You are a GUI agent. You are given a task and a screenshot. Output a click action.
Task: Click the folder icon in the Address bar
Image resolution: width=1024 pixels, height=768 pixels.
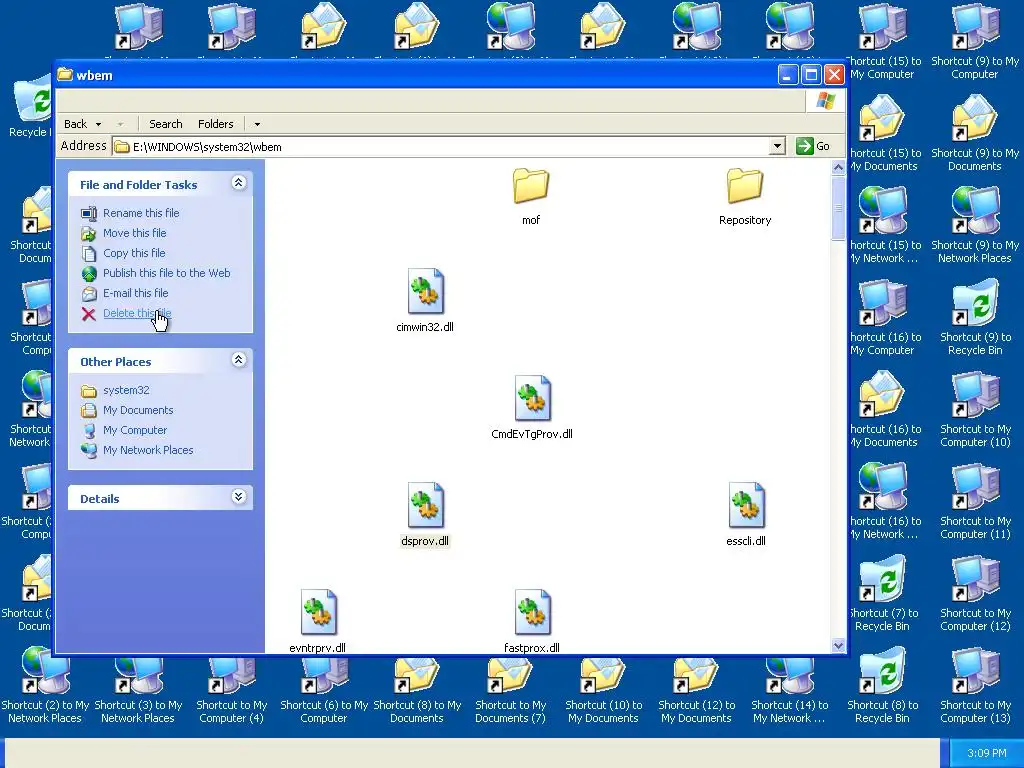pyautogui.click(x=121, y=147)
